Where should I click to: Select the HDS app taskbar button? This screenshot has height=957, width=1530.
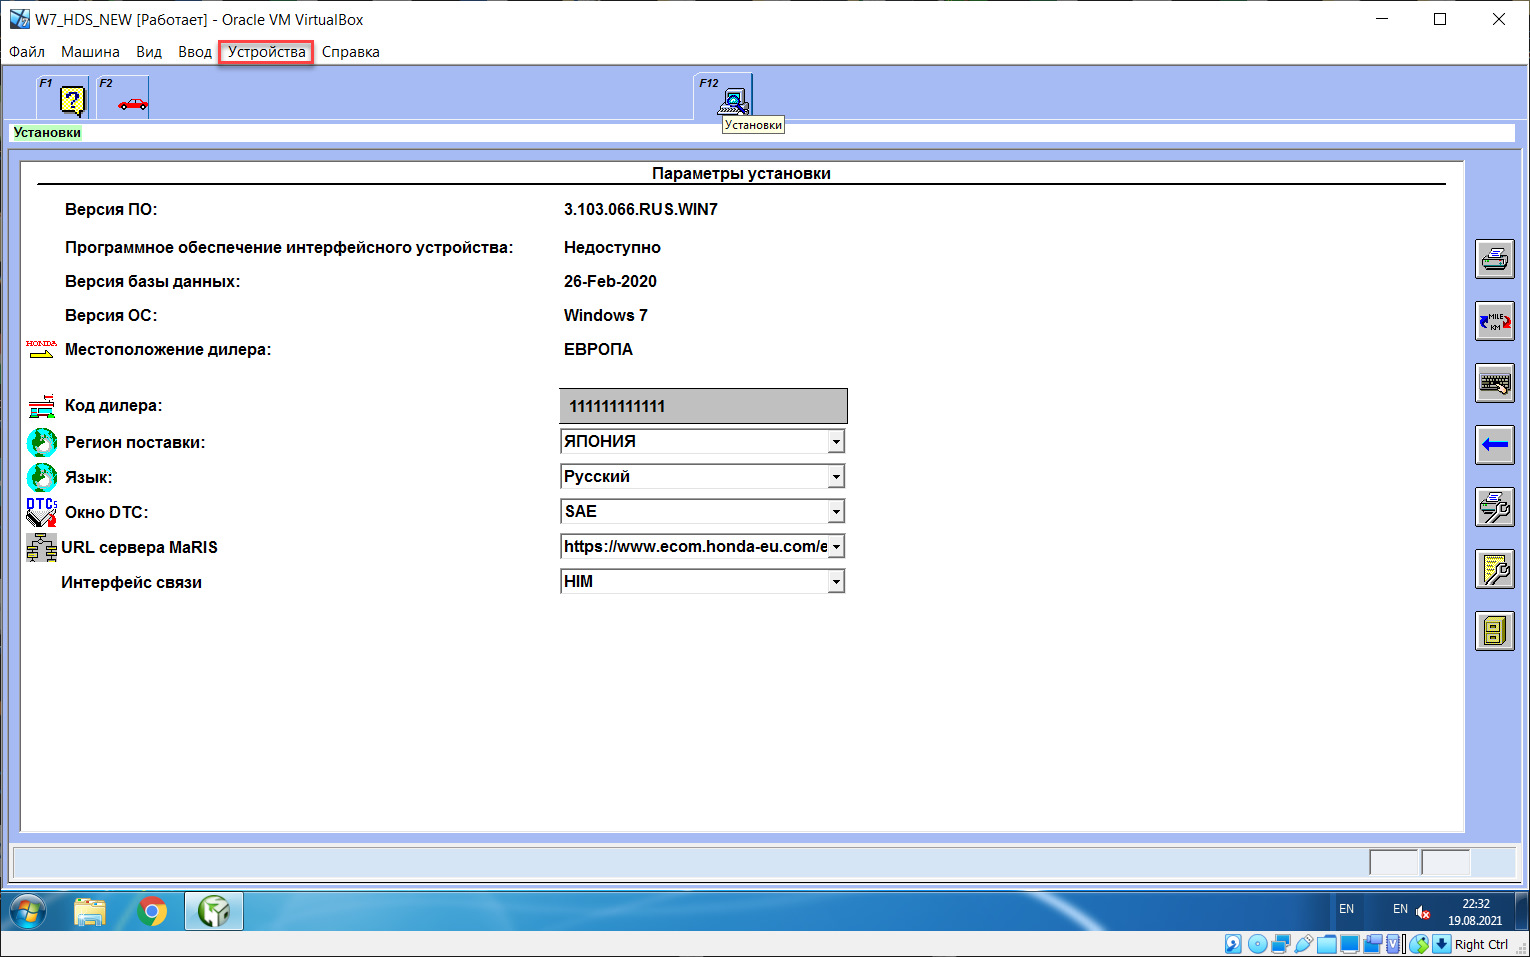point(214,912)
